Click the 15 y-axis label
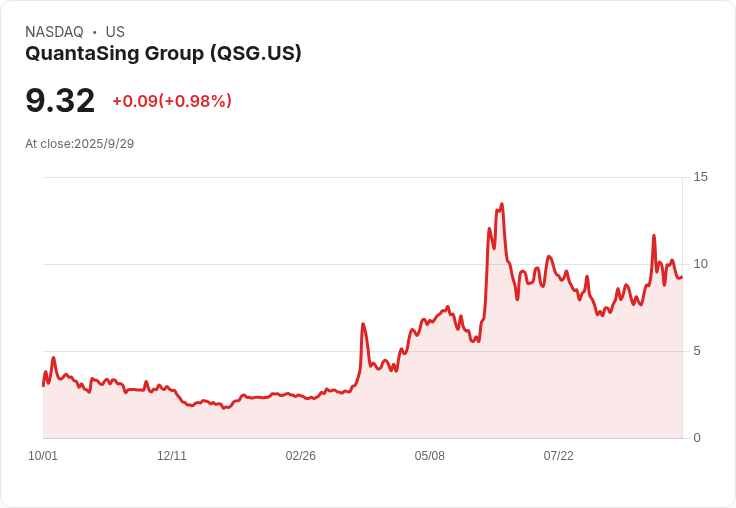 700,177
